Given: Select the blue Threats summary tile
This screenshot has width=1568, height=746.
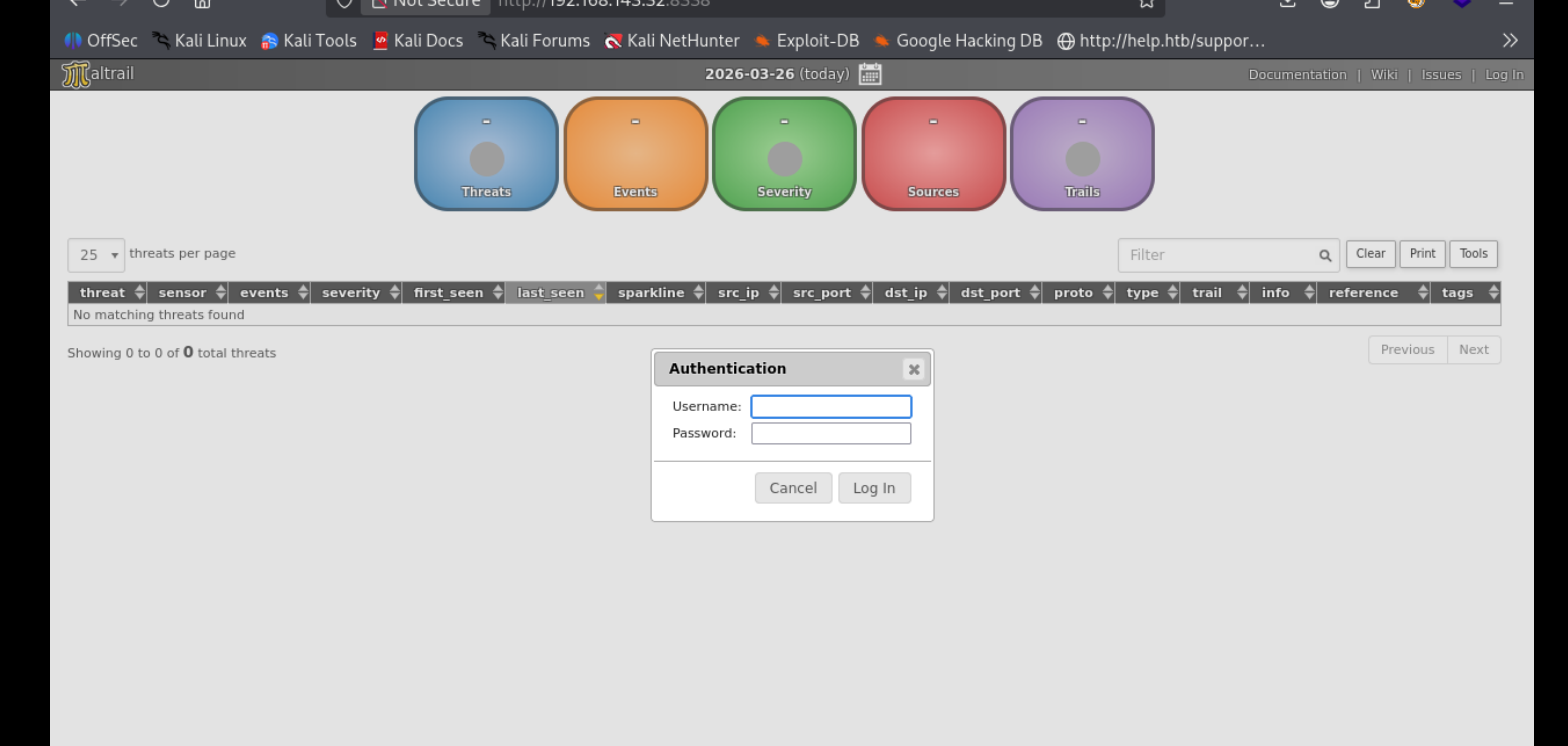Looking at the screenshot, I should click(x=486, y=154).
